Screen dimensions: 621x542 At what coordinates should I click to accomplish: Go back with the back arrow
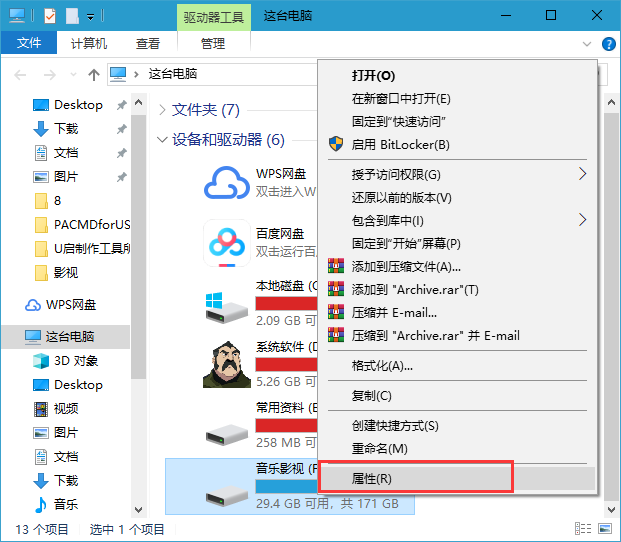coord(20,74)
